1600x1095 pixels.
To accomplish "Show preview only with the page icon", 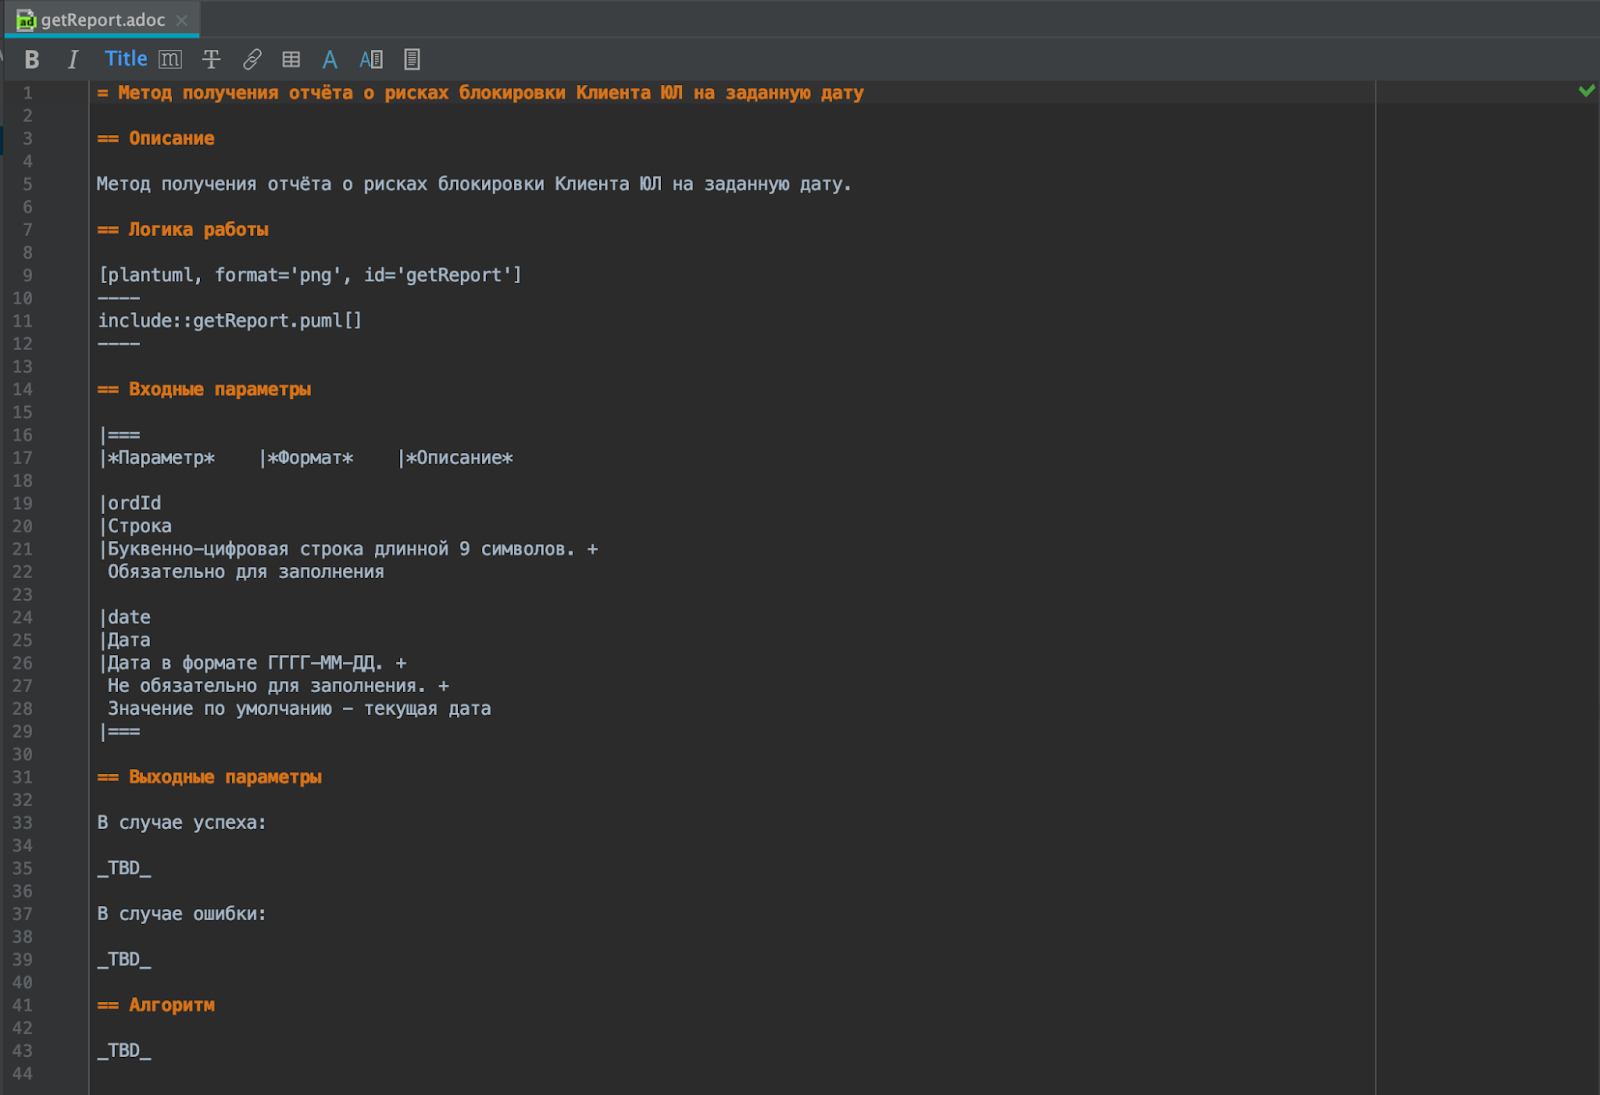I will 412,60.
